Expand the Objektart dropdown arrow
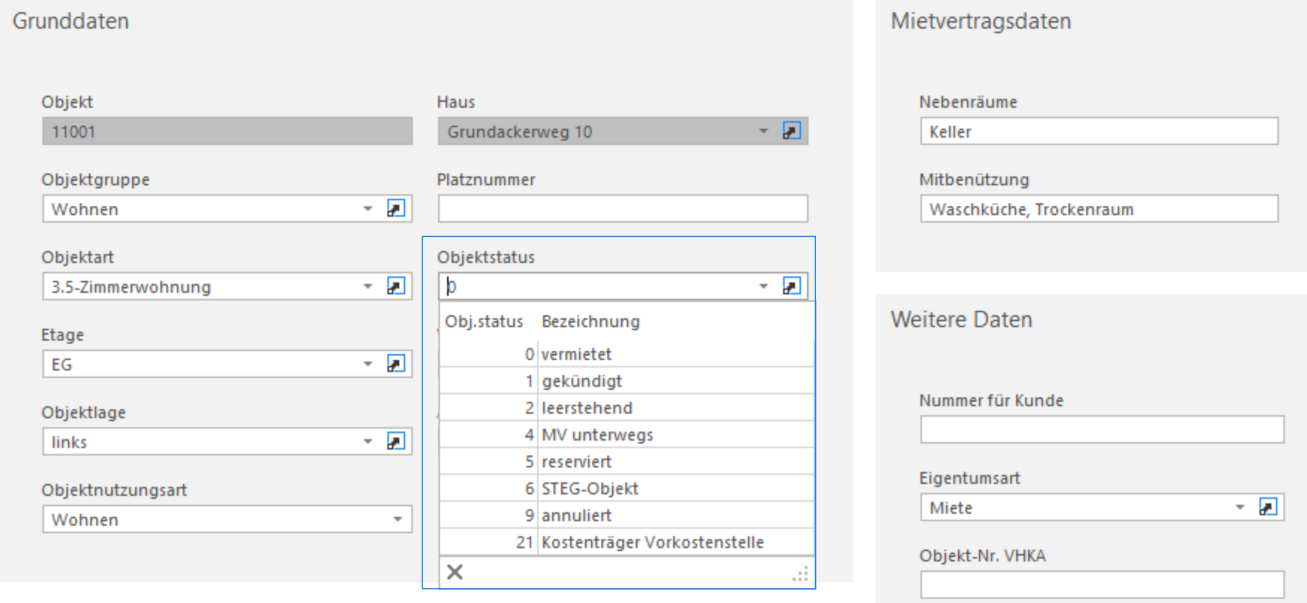Image resolution: width=1307 pixels, height=603 pixels. pyautogui.click(x=368, y=287)
